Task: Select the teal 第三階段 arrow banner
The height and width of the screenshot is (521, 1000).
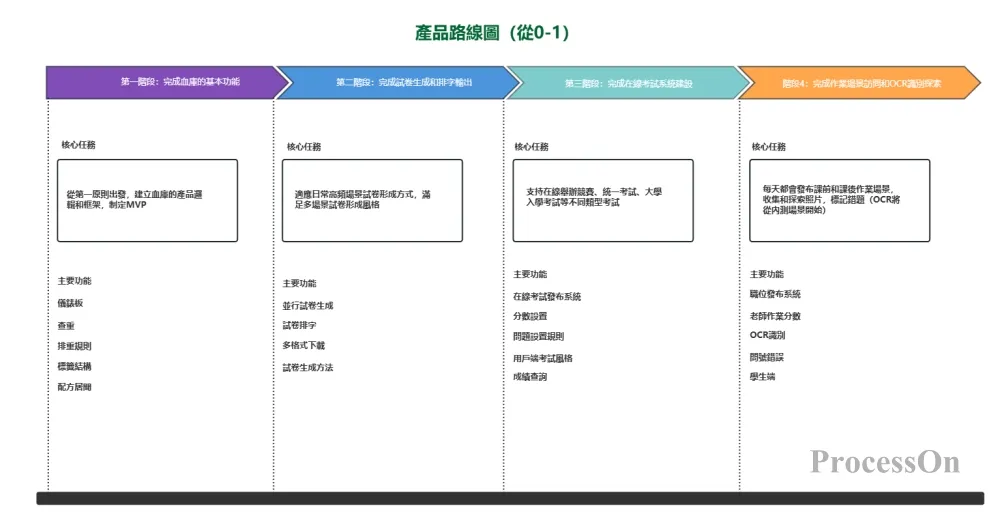Action: pos(620,83)
